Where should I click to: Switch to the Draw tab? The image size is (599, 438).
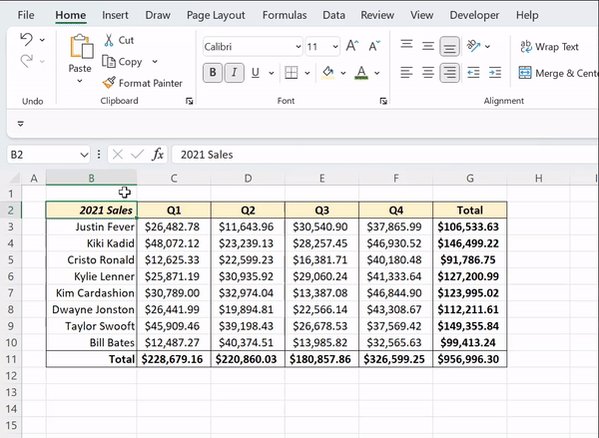[x=158, y=15]
